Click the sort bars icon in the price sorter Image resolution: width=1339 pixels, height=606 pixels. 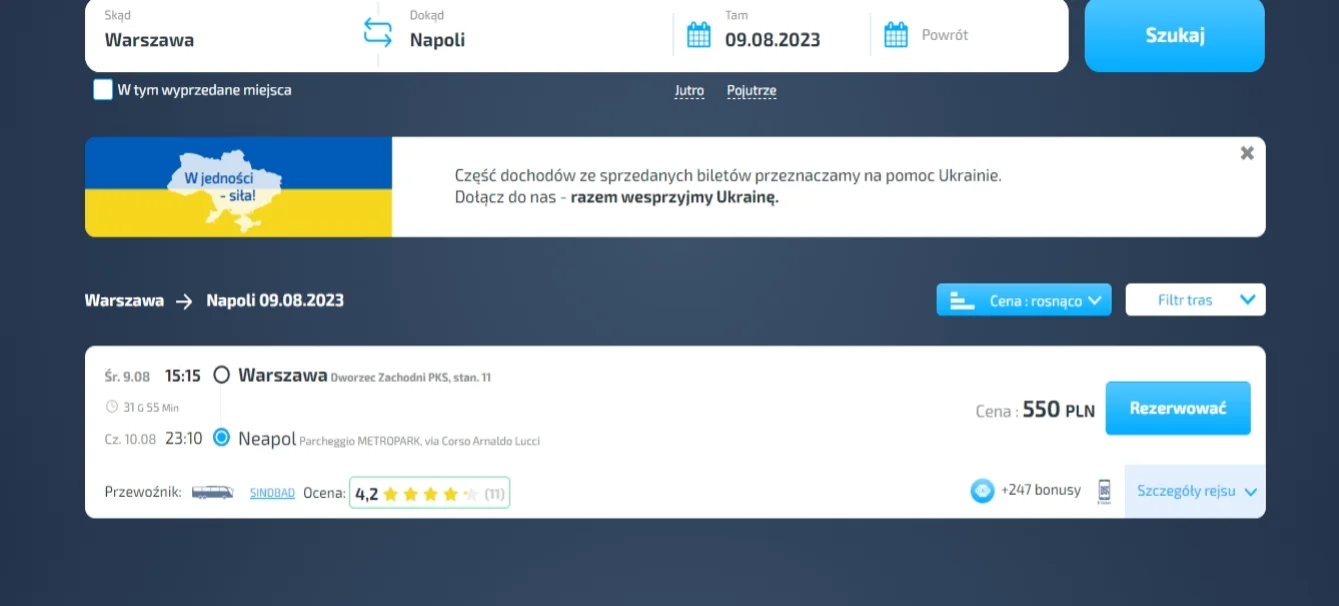962,300
